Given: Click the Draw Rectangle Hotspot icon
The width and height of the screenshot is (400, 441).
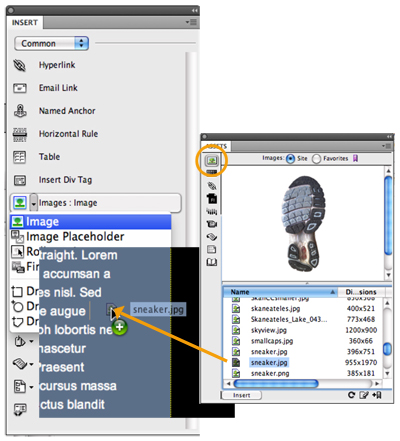Looking at the screenshot, I should 17,292.
